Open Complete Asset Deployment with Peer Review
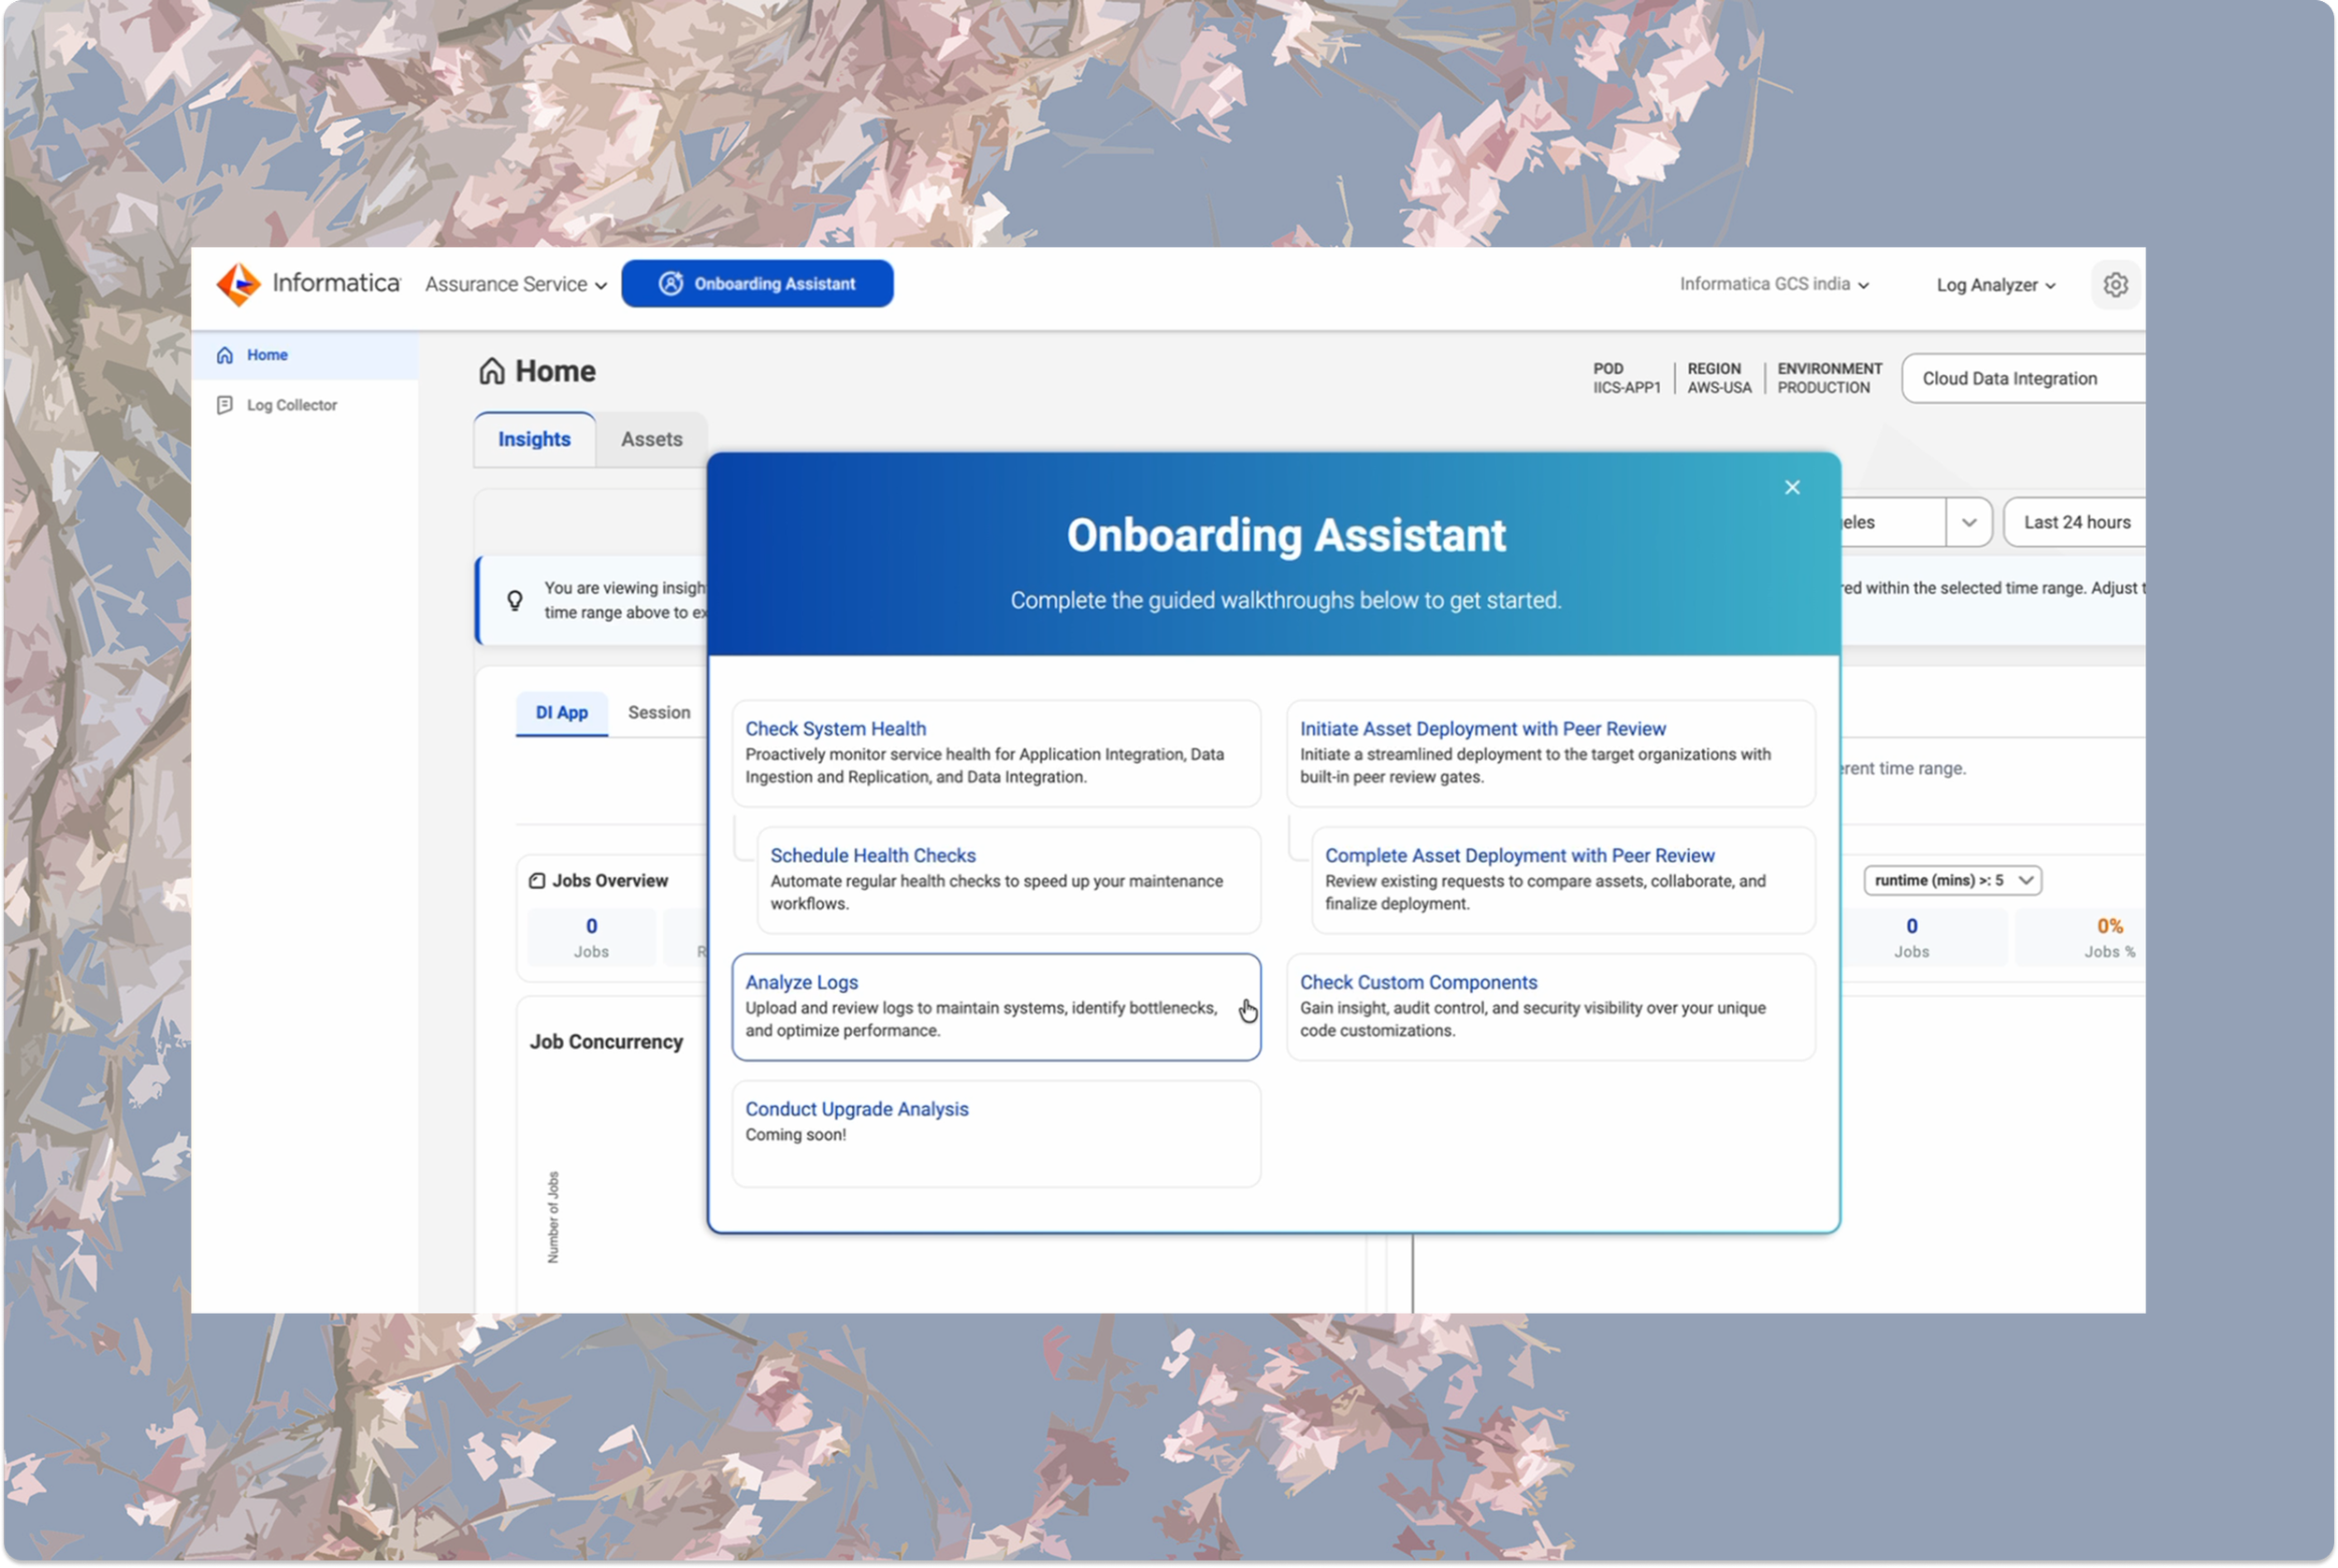Screen dimensions: 2338x1568 point(1563,880)
